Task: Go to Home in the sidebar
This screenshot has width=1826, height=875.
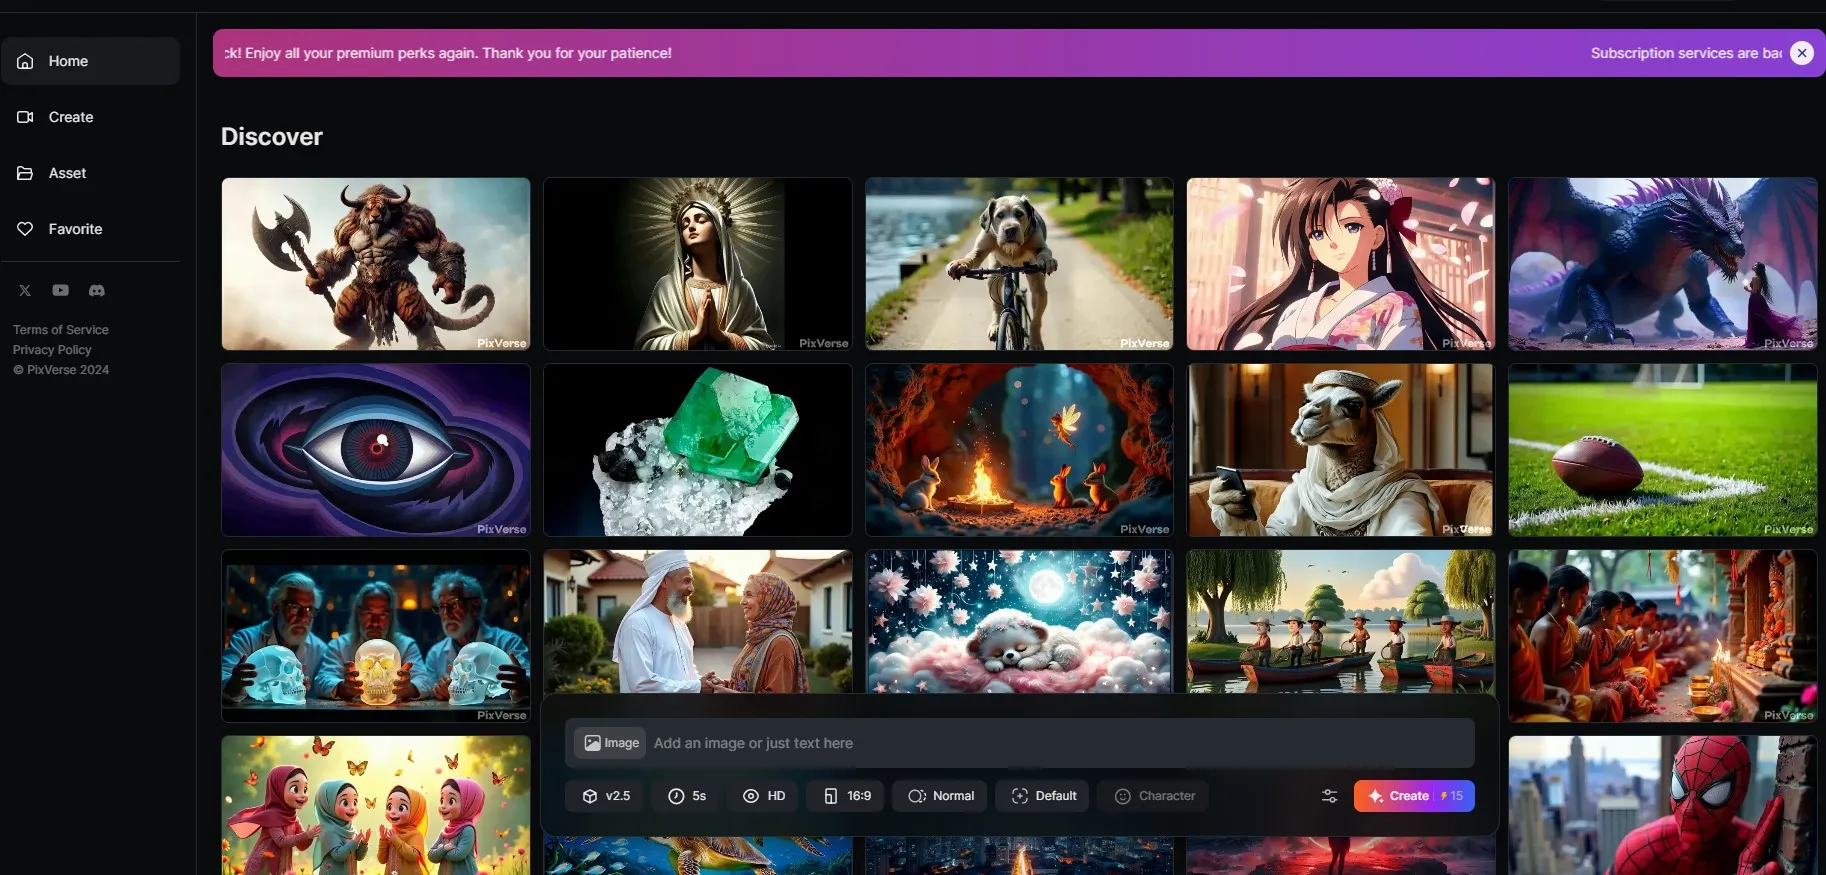Action: (x=68, y=61)
